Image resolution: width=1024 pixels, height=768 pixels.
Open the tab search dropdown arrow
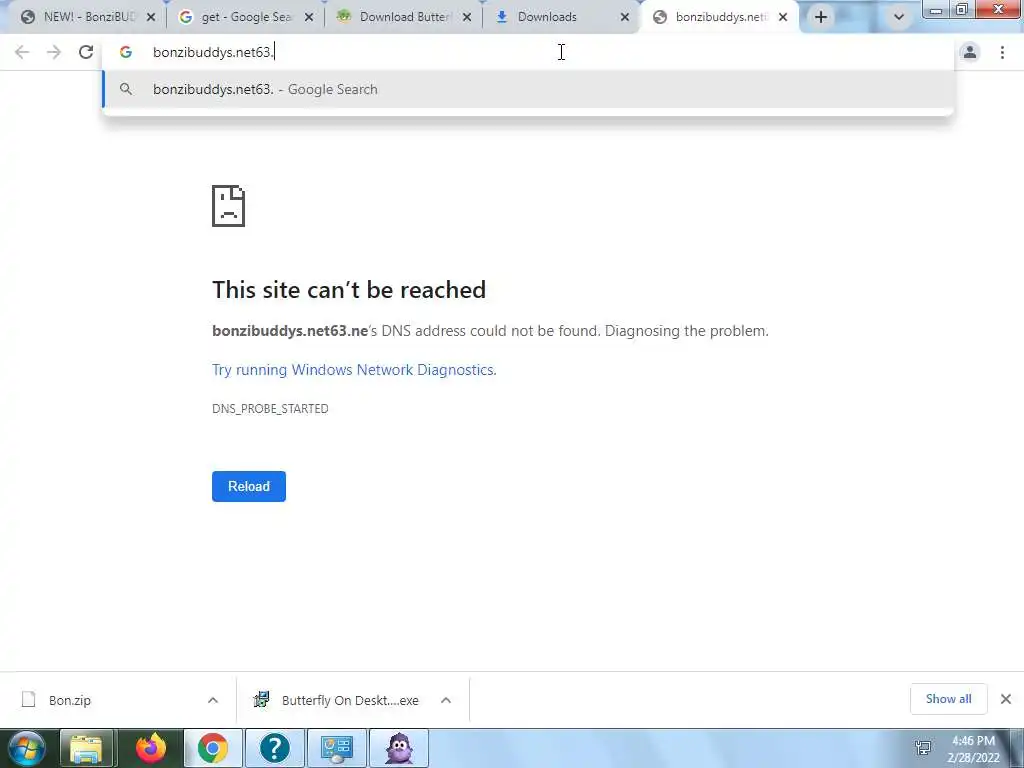(x=899, y=17)
